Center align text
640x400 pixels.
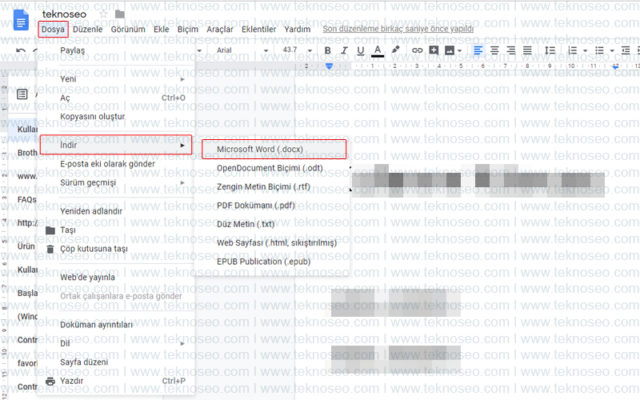pyautogui.click(x=494, y=50)
